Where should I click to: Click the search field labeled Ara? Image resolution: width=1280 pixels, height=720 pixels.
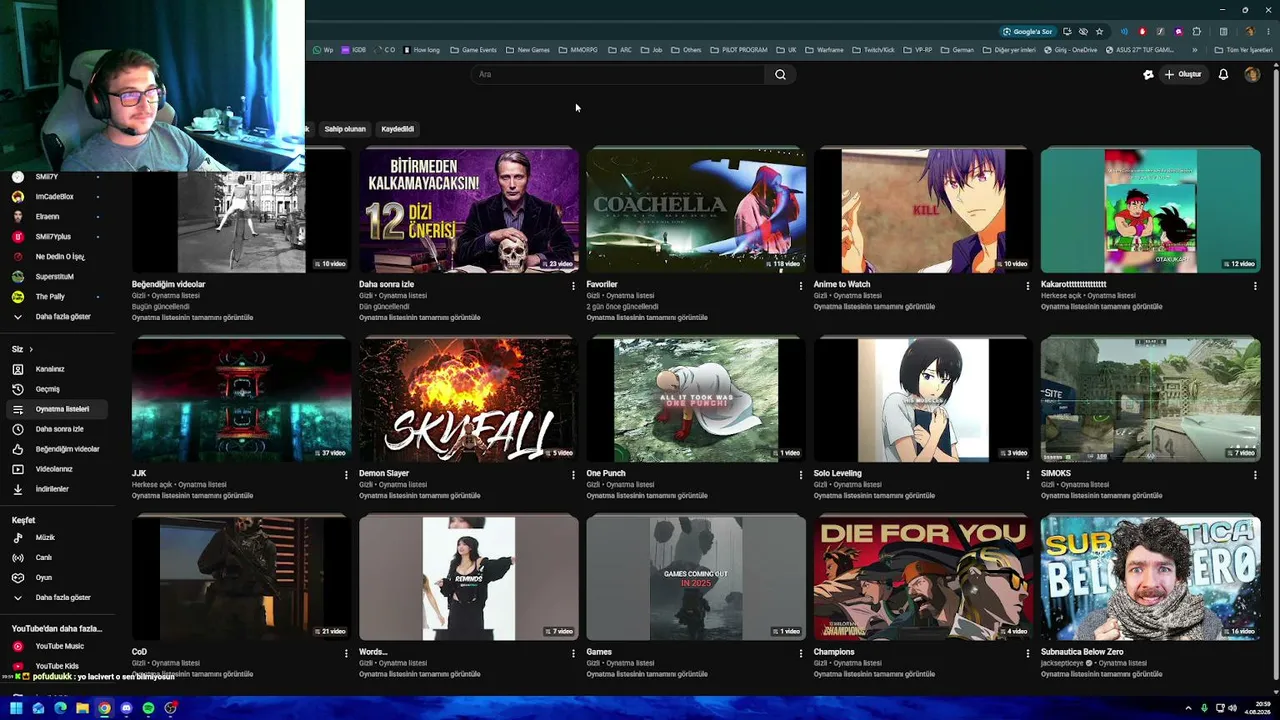(620, 74)
